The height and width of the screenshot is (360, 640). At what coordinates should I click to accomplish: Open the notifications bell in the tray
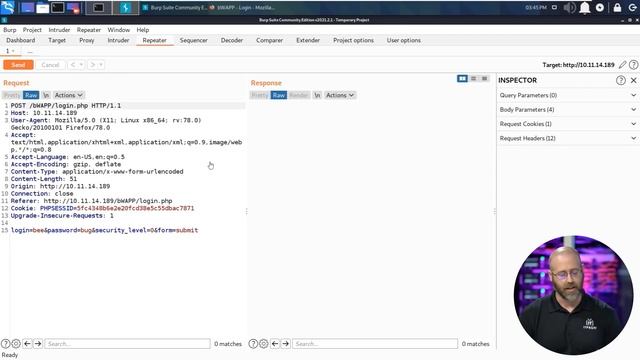point(584,7)
